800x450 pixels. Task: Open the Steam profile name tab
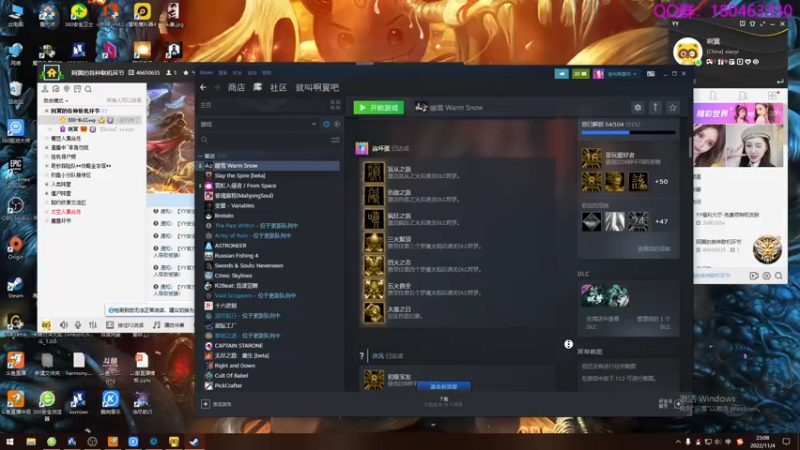pyautogui.click(x=317, y=88)
